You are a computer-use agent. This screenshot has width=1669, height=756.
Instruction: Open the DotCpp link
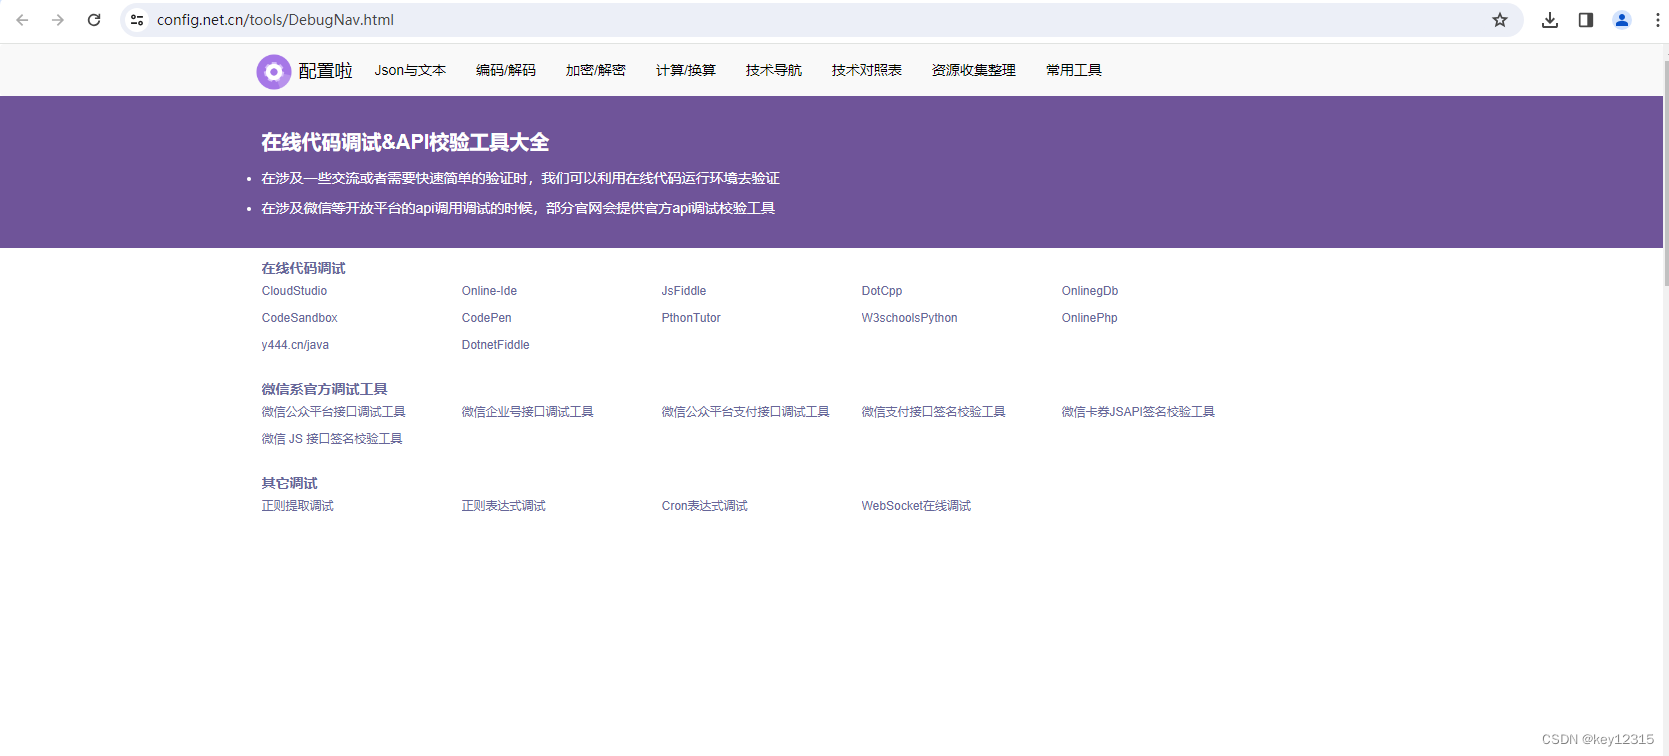click(882, 291)
